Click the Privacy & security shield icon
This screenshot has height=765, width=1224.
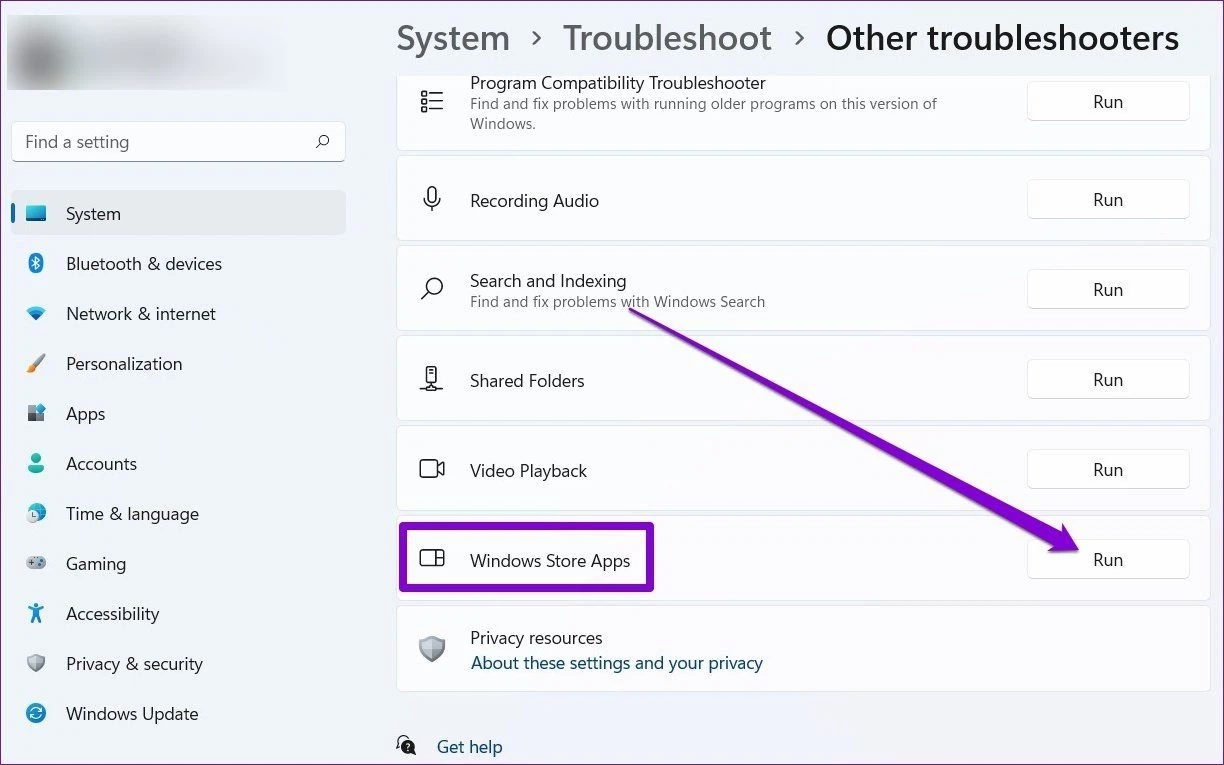36,664
